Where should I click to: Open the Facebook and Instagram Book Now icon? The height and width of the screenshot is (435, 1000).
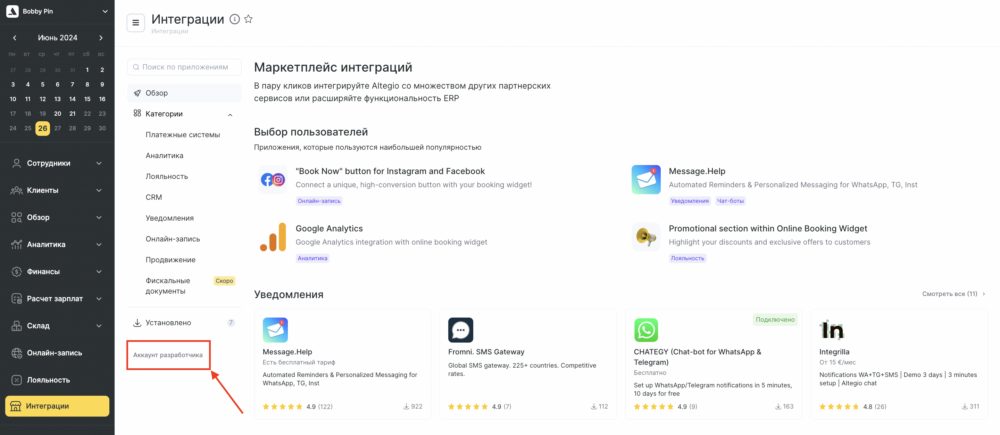click(272, 180)
